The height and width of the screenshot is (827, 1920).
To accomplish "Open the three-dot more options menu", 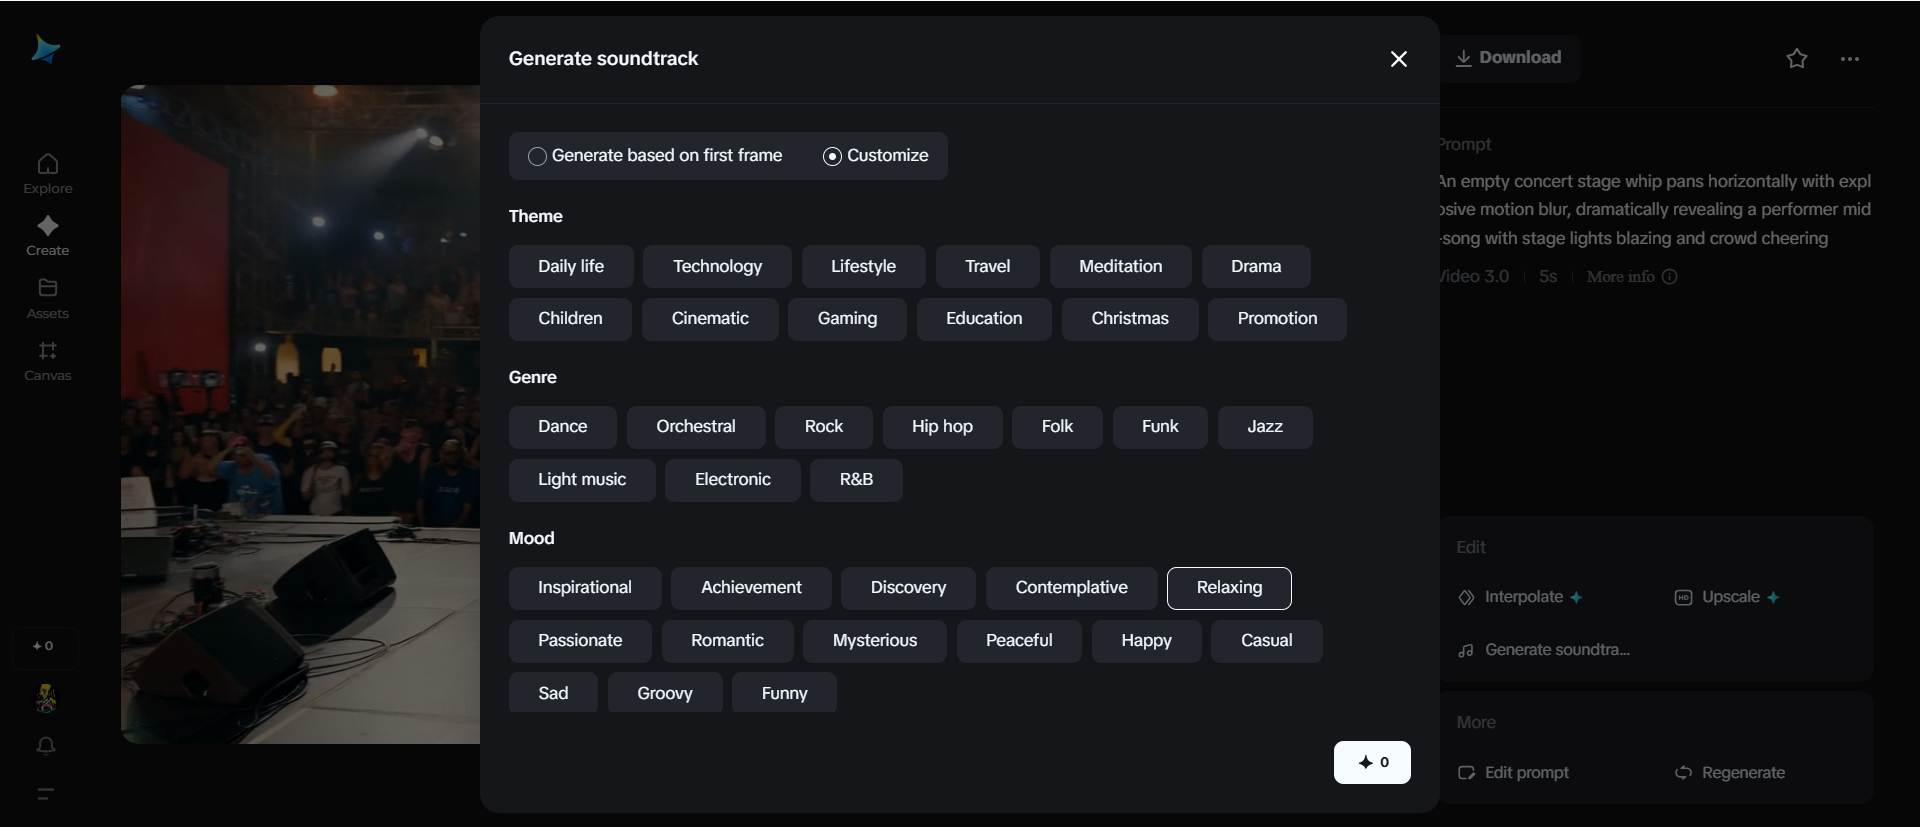I will [1850, 59].
